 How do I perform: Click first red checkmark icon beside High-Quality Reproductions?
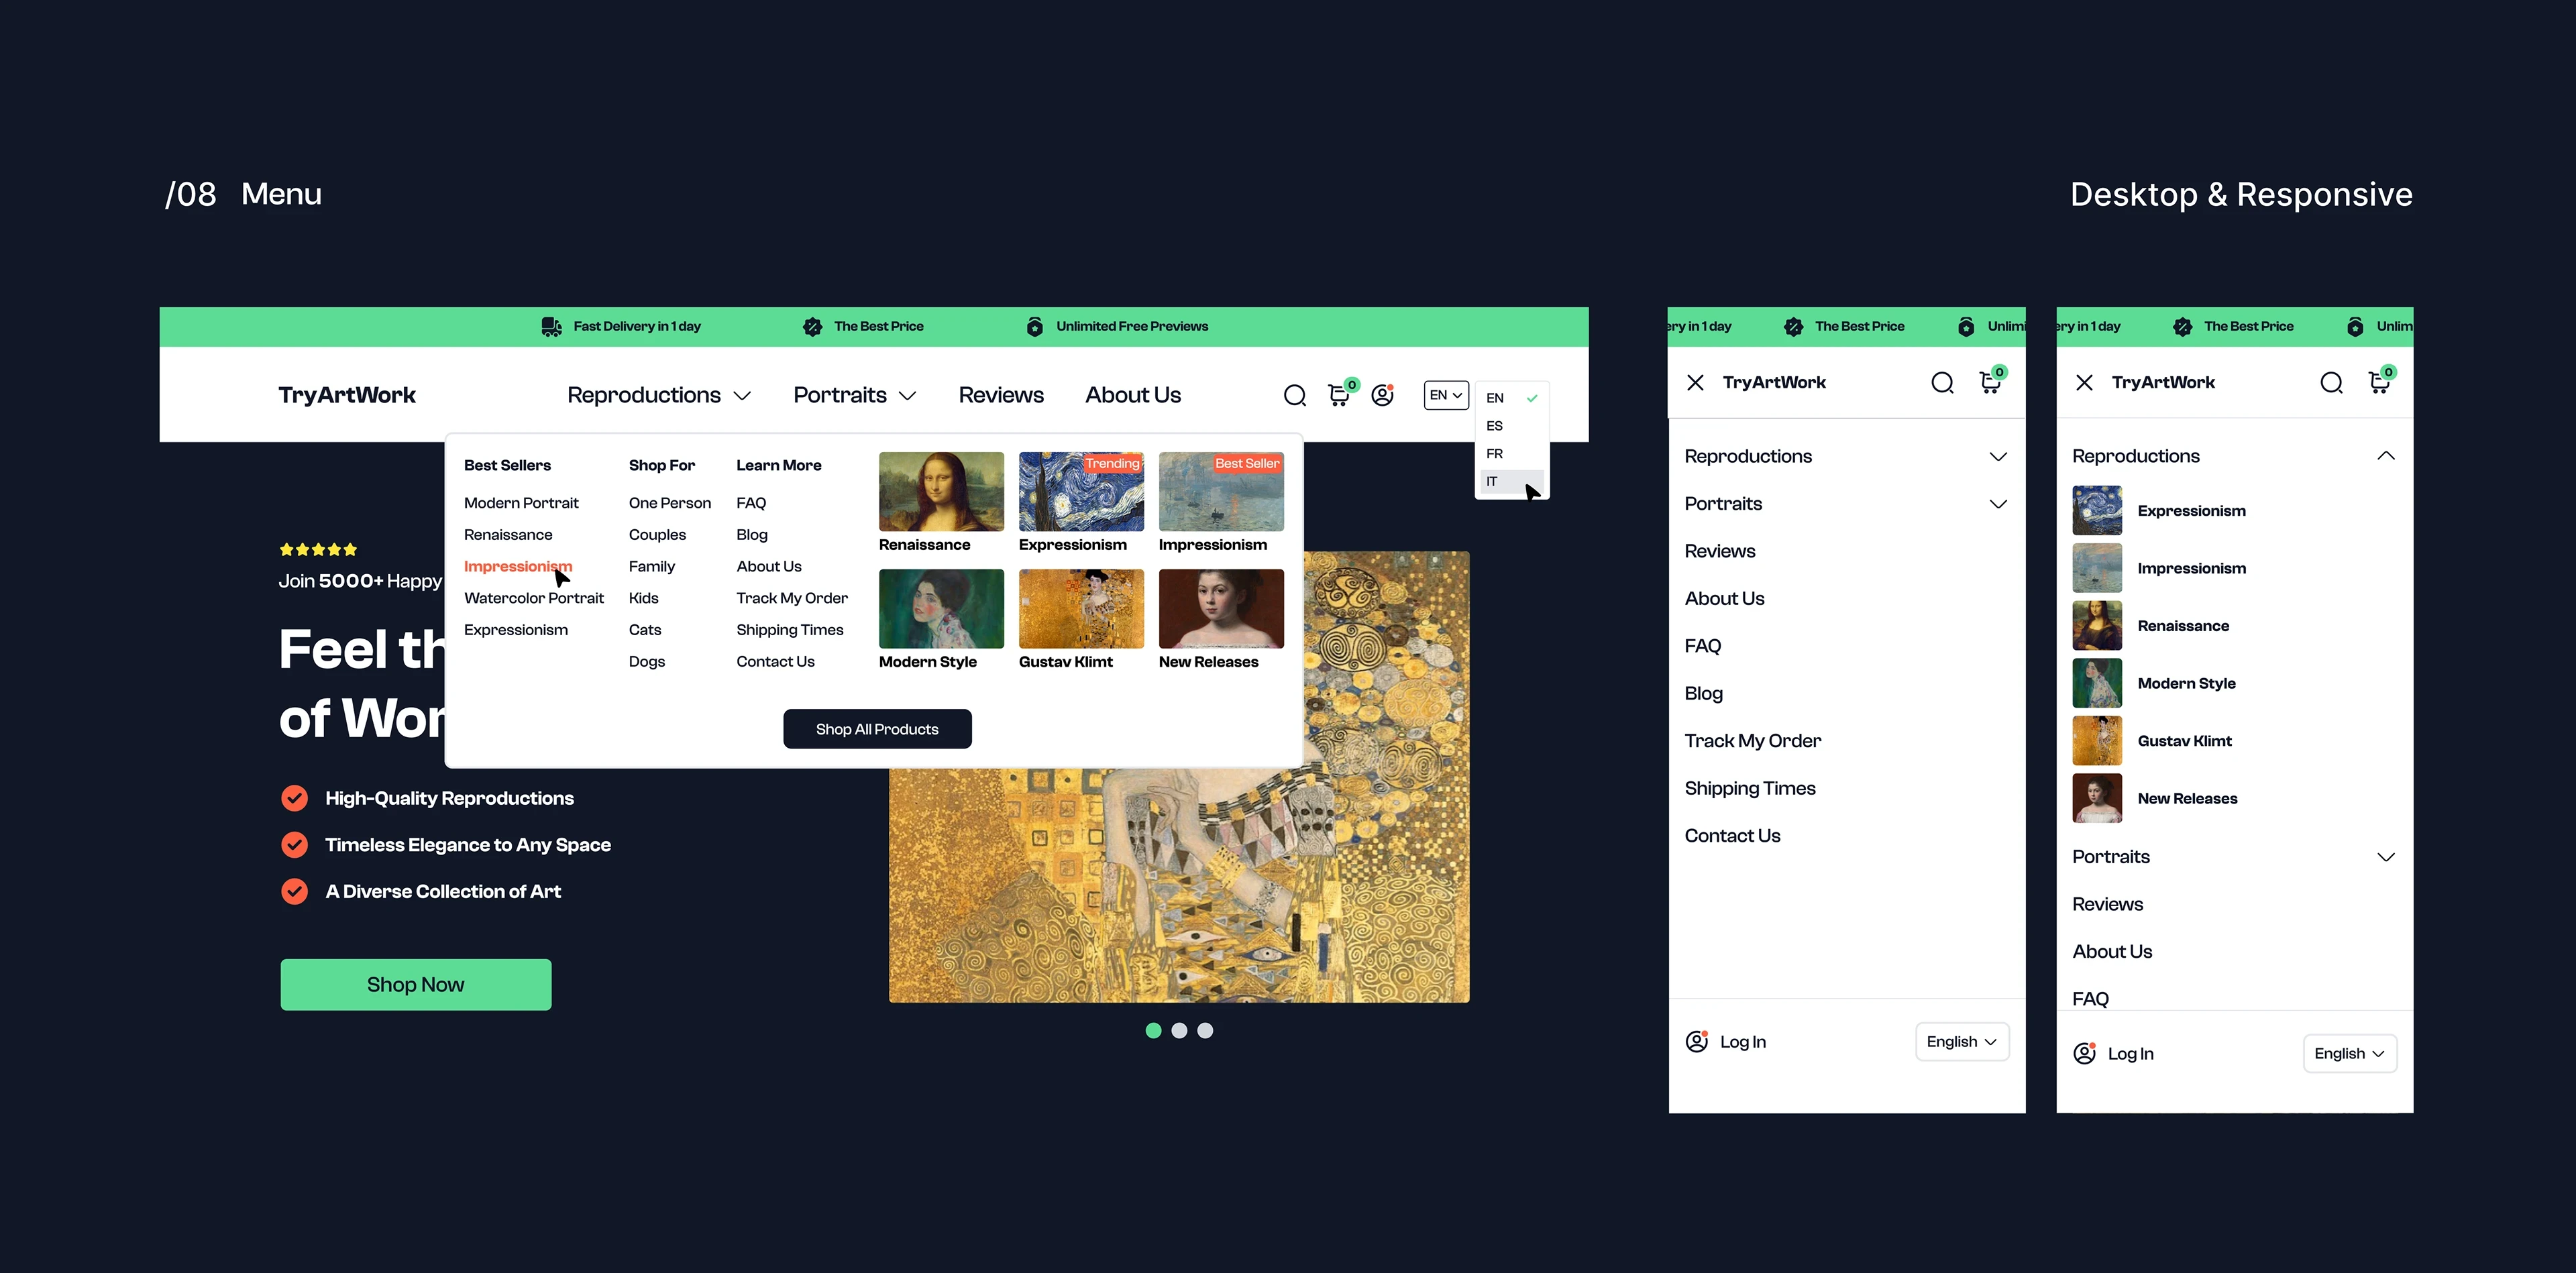point(294,798)
